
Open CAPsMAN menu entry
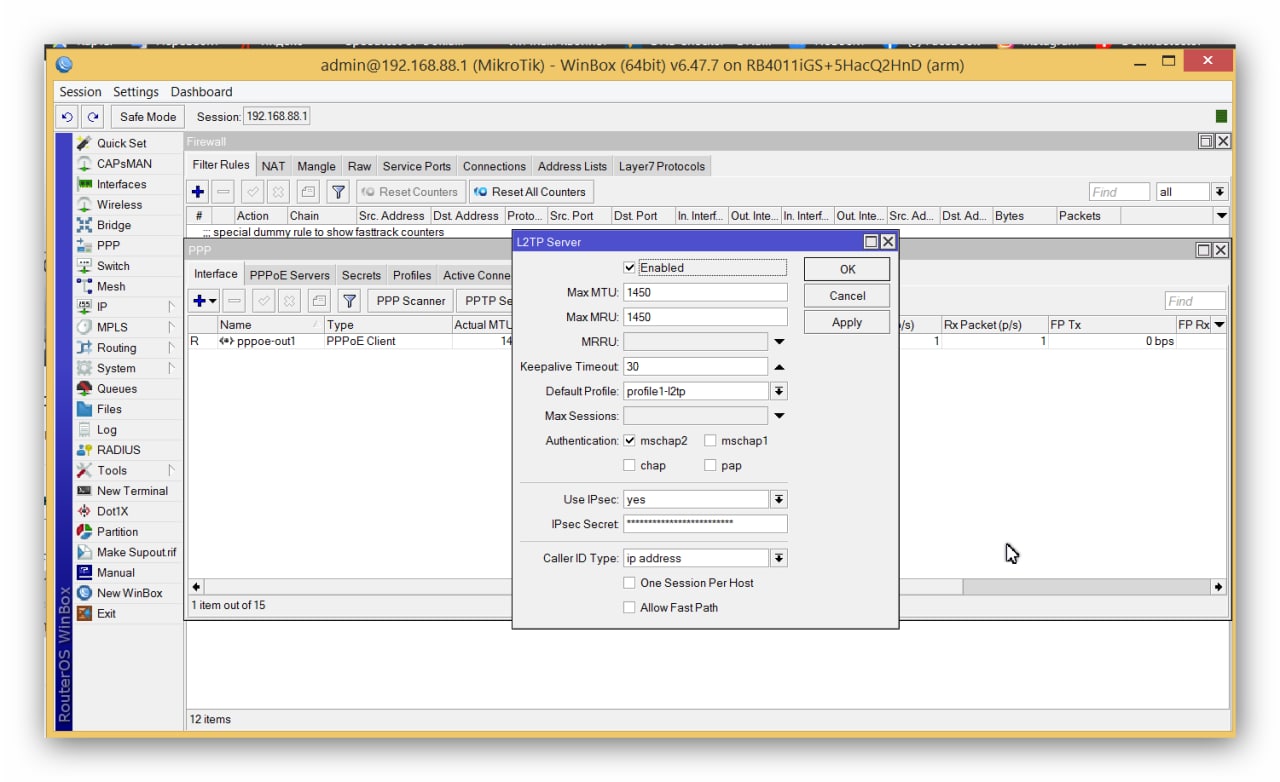point(124,164)
